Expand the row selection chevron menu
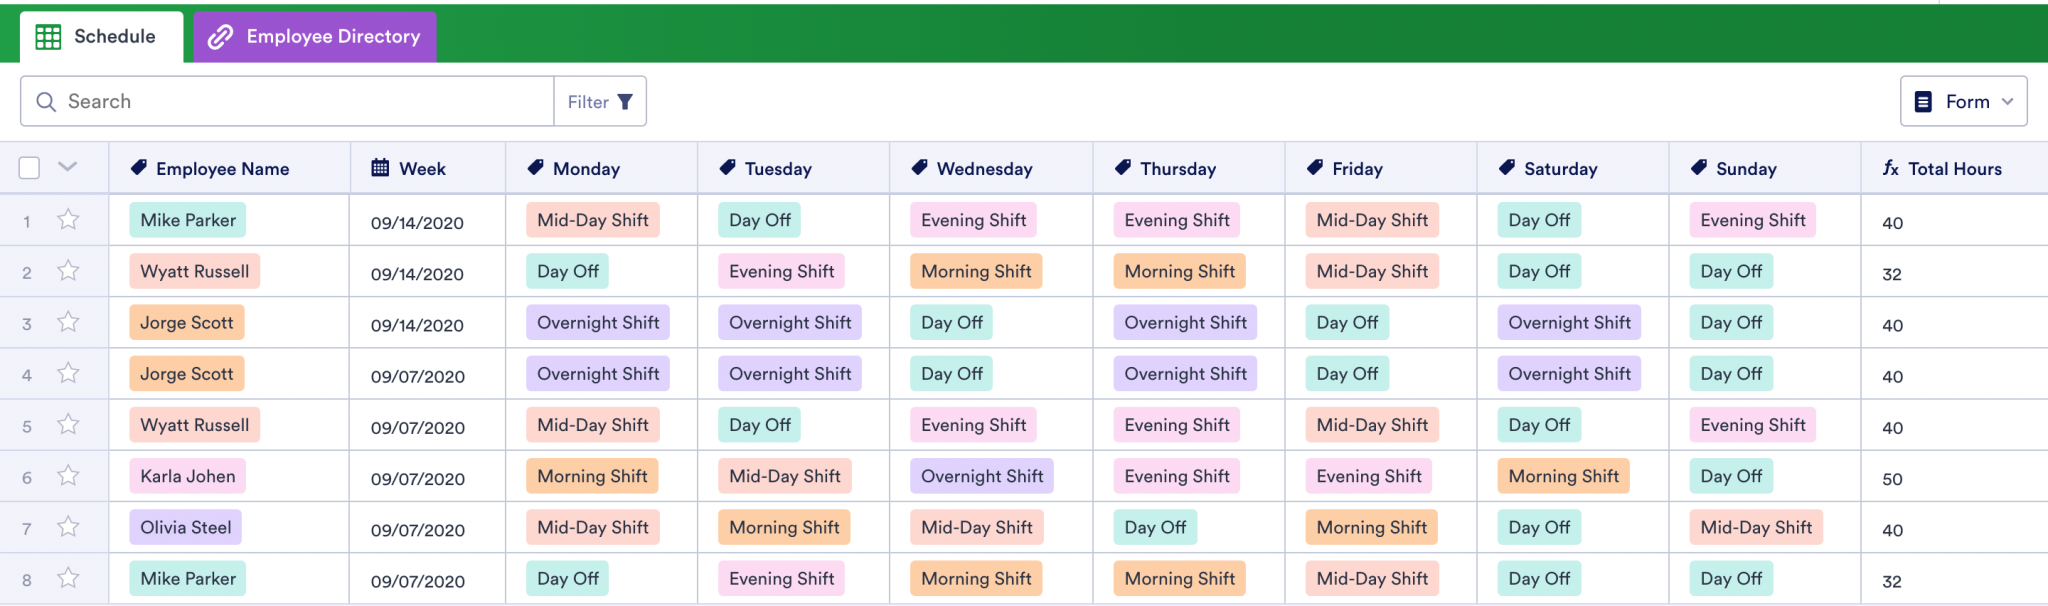This screenshot has width=2048, height=606. click(68, 167)
